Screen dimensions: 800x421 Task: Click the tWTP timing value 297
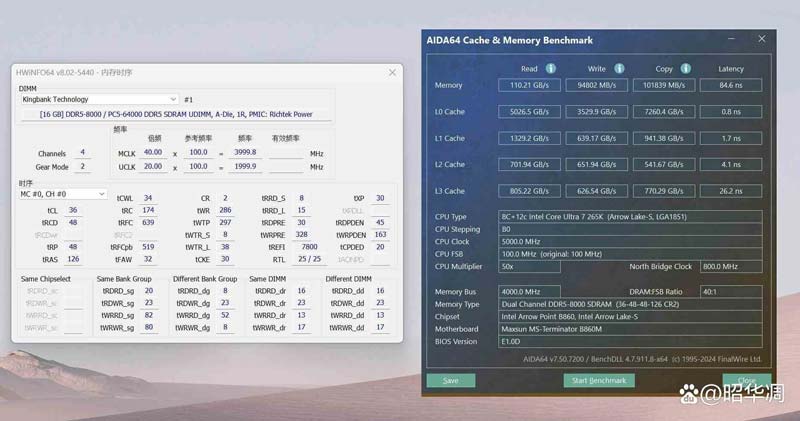point(225,222)
